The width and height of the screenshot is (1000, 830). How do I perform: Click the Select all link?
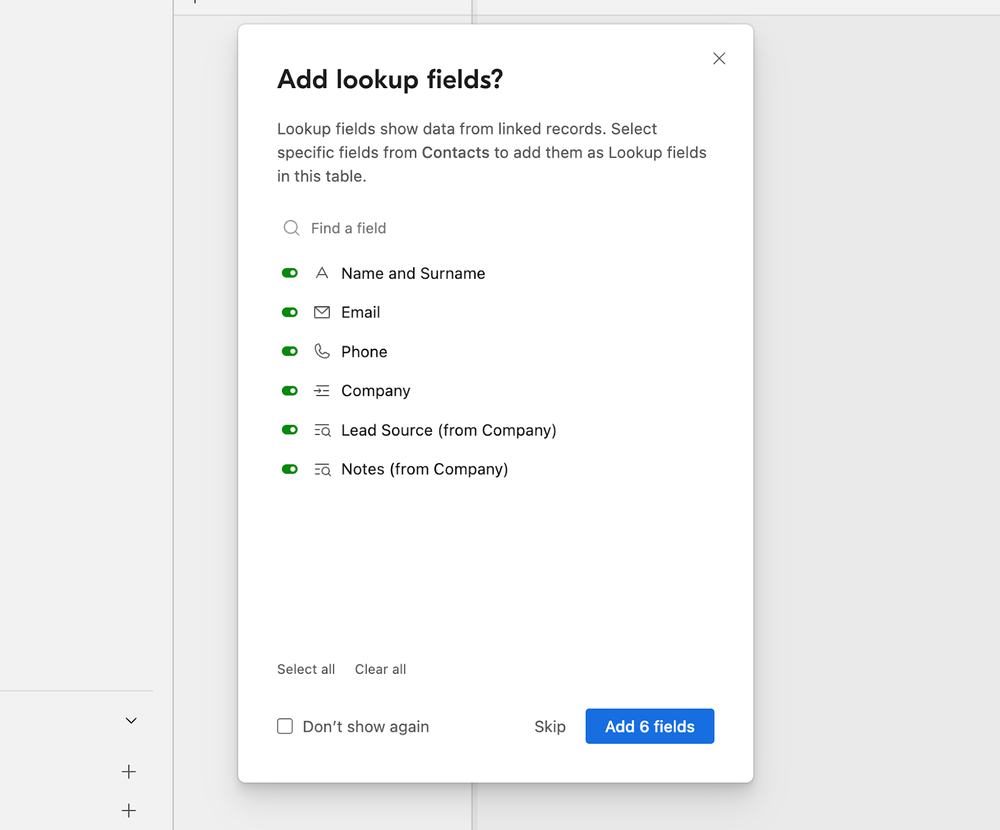pos(306,669)
